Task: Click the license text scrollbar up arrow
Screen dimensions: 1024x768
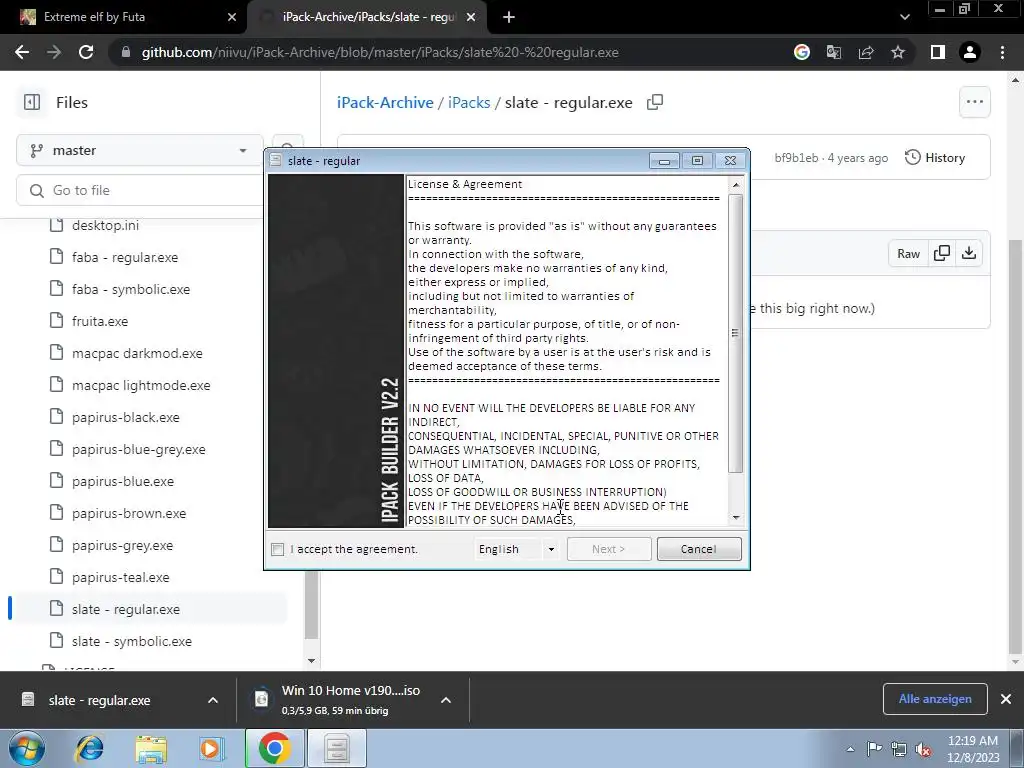Action: 736,185
